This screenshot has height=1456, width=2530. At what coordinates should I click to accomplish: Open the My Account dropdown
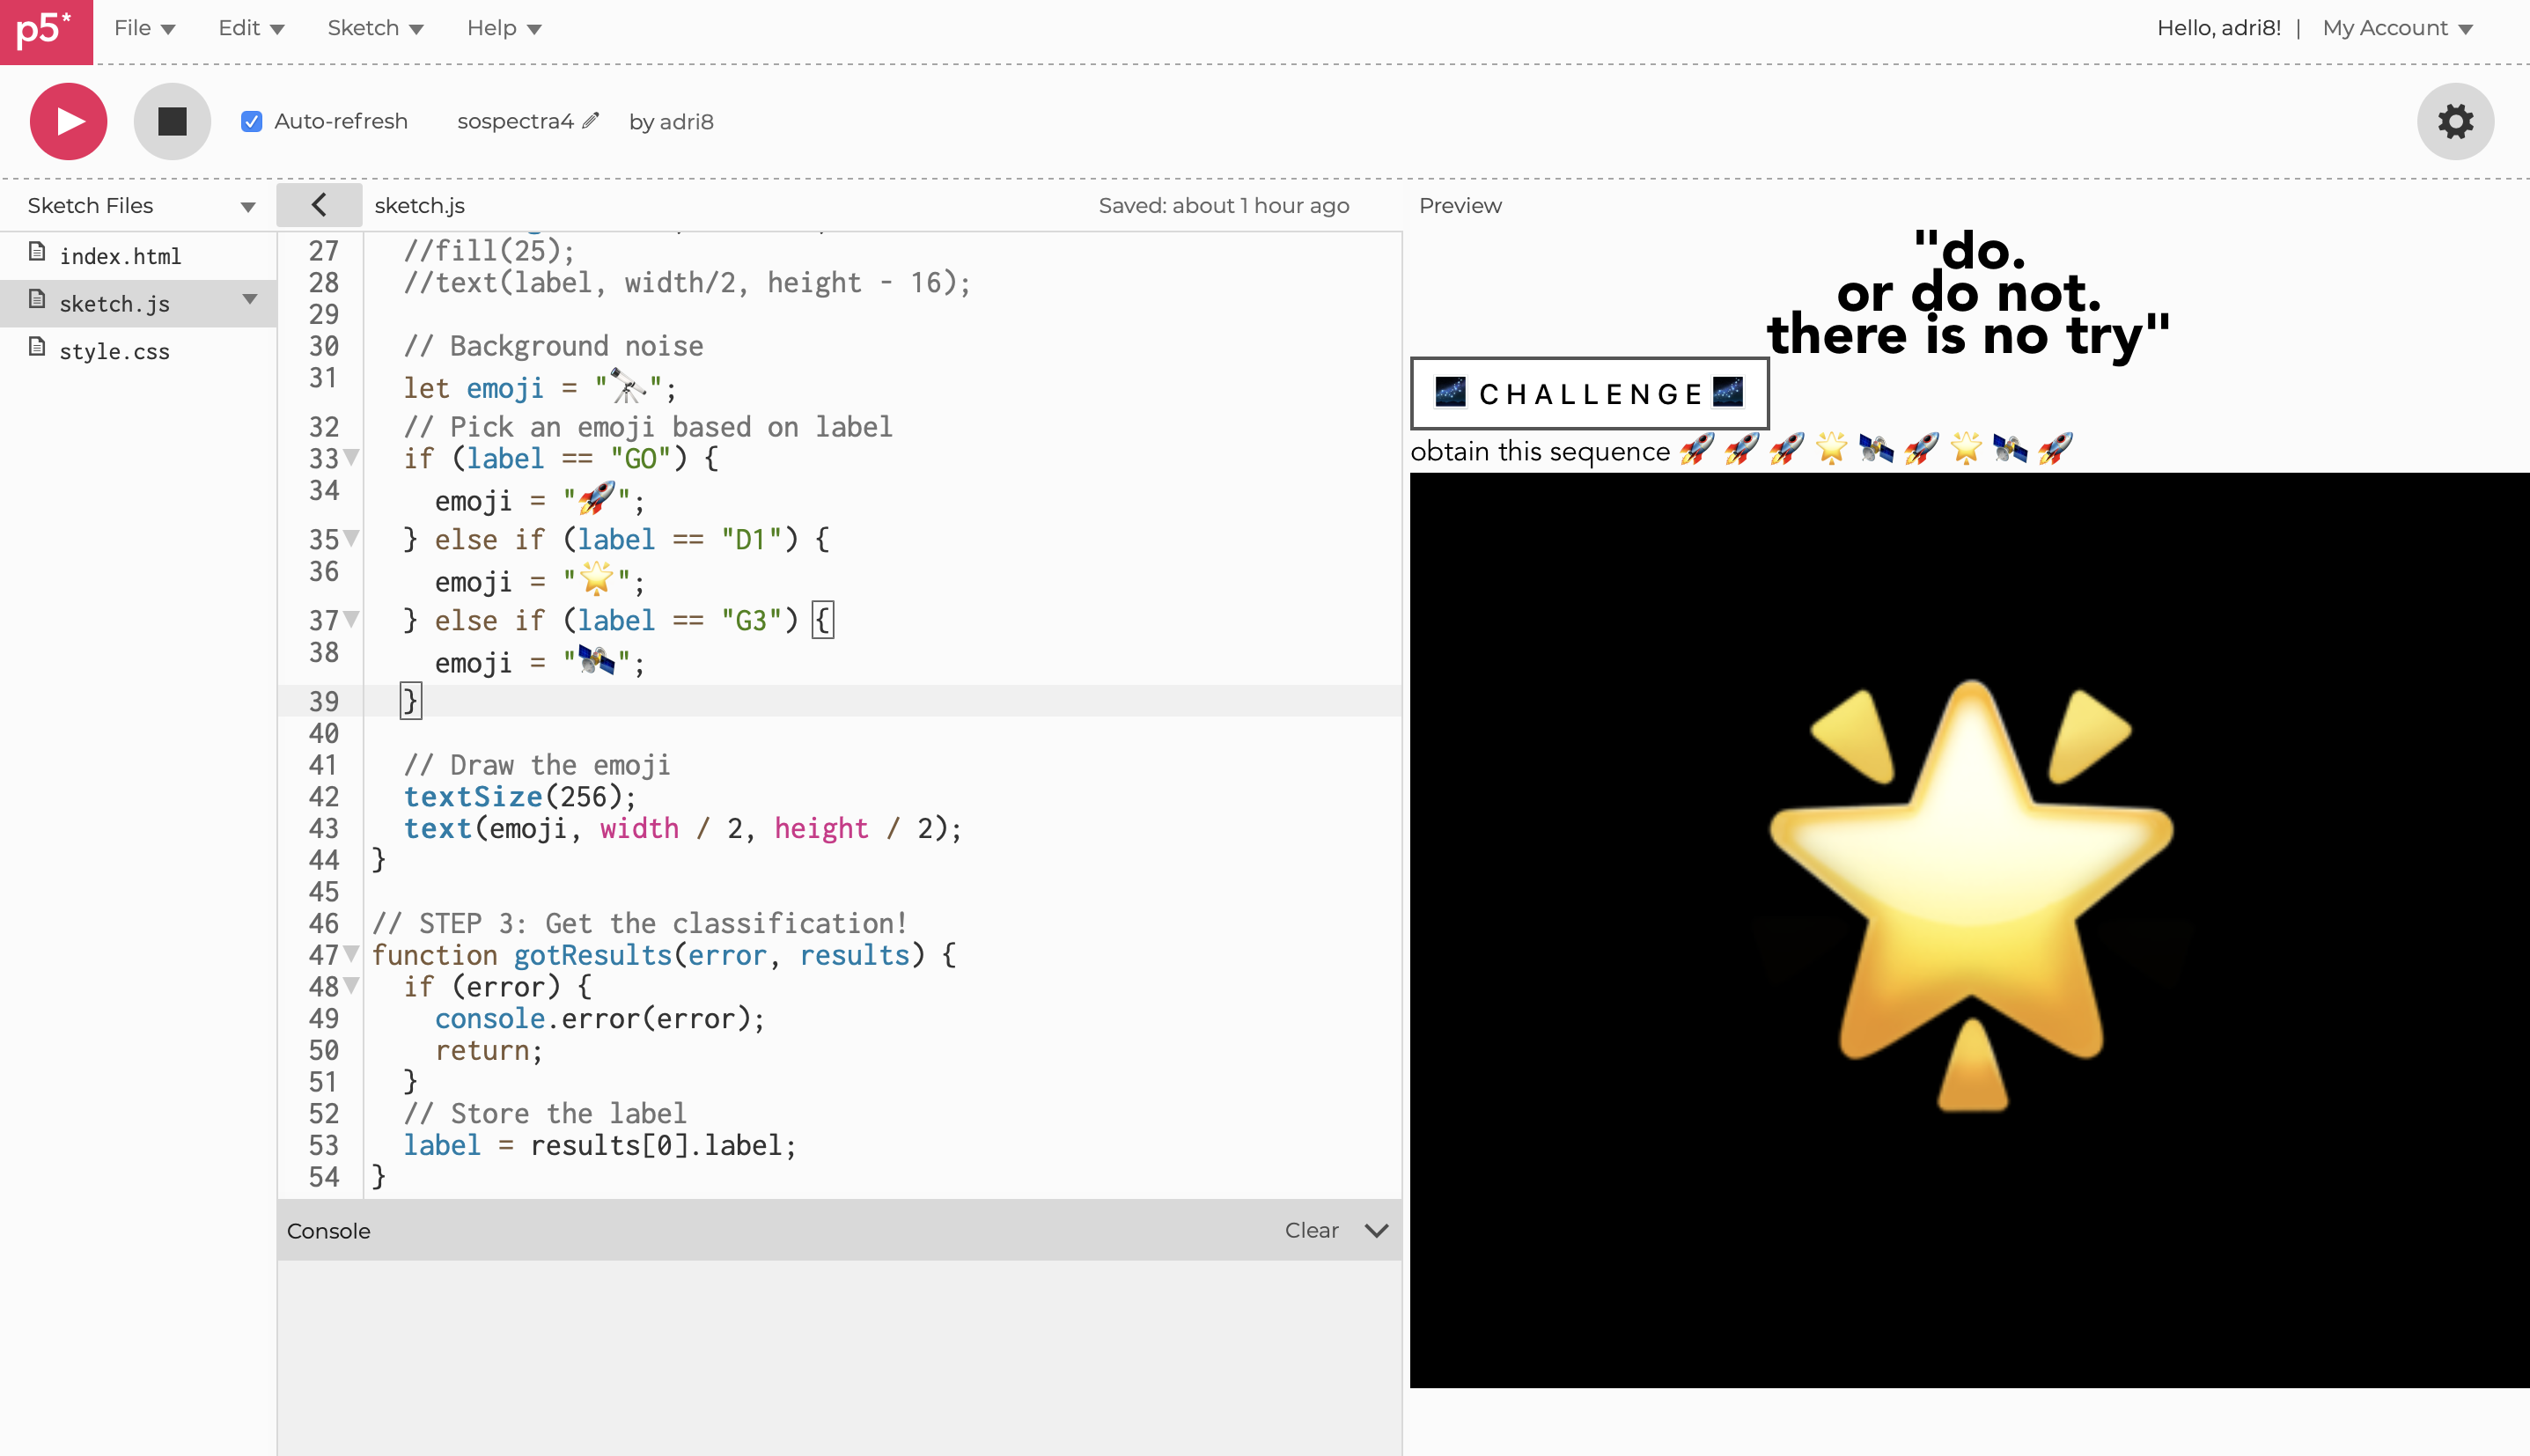tap(2397, 28)
